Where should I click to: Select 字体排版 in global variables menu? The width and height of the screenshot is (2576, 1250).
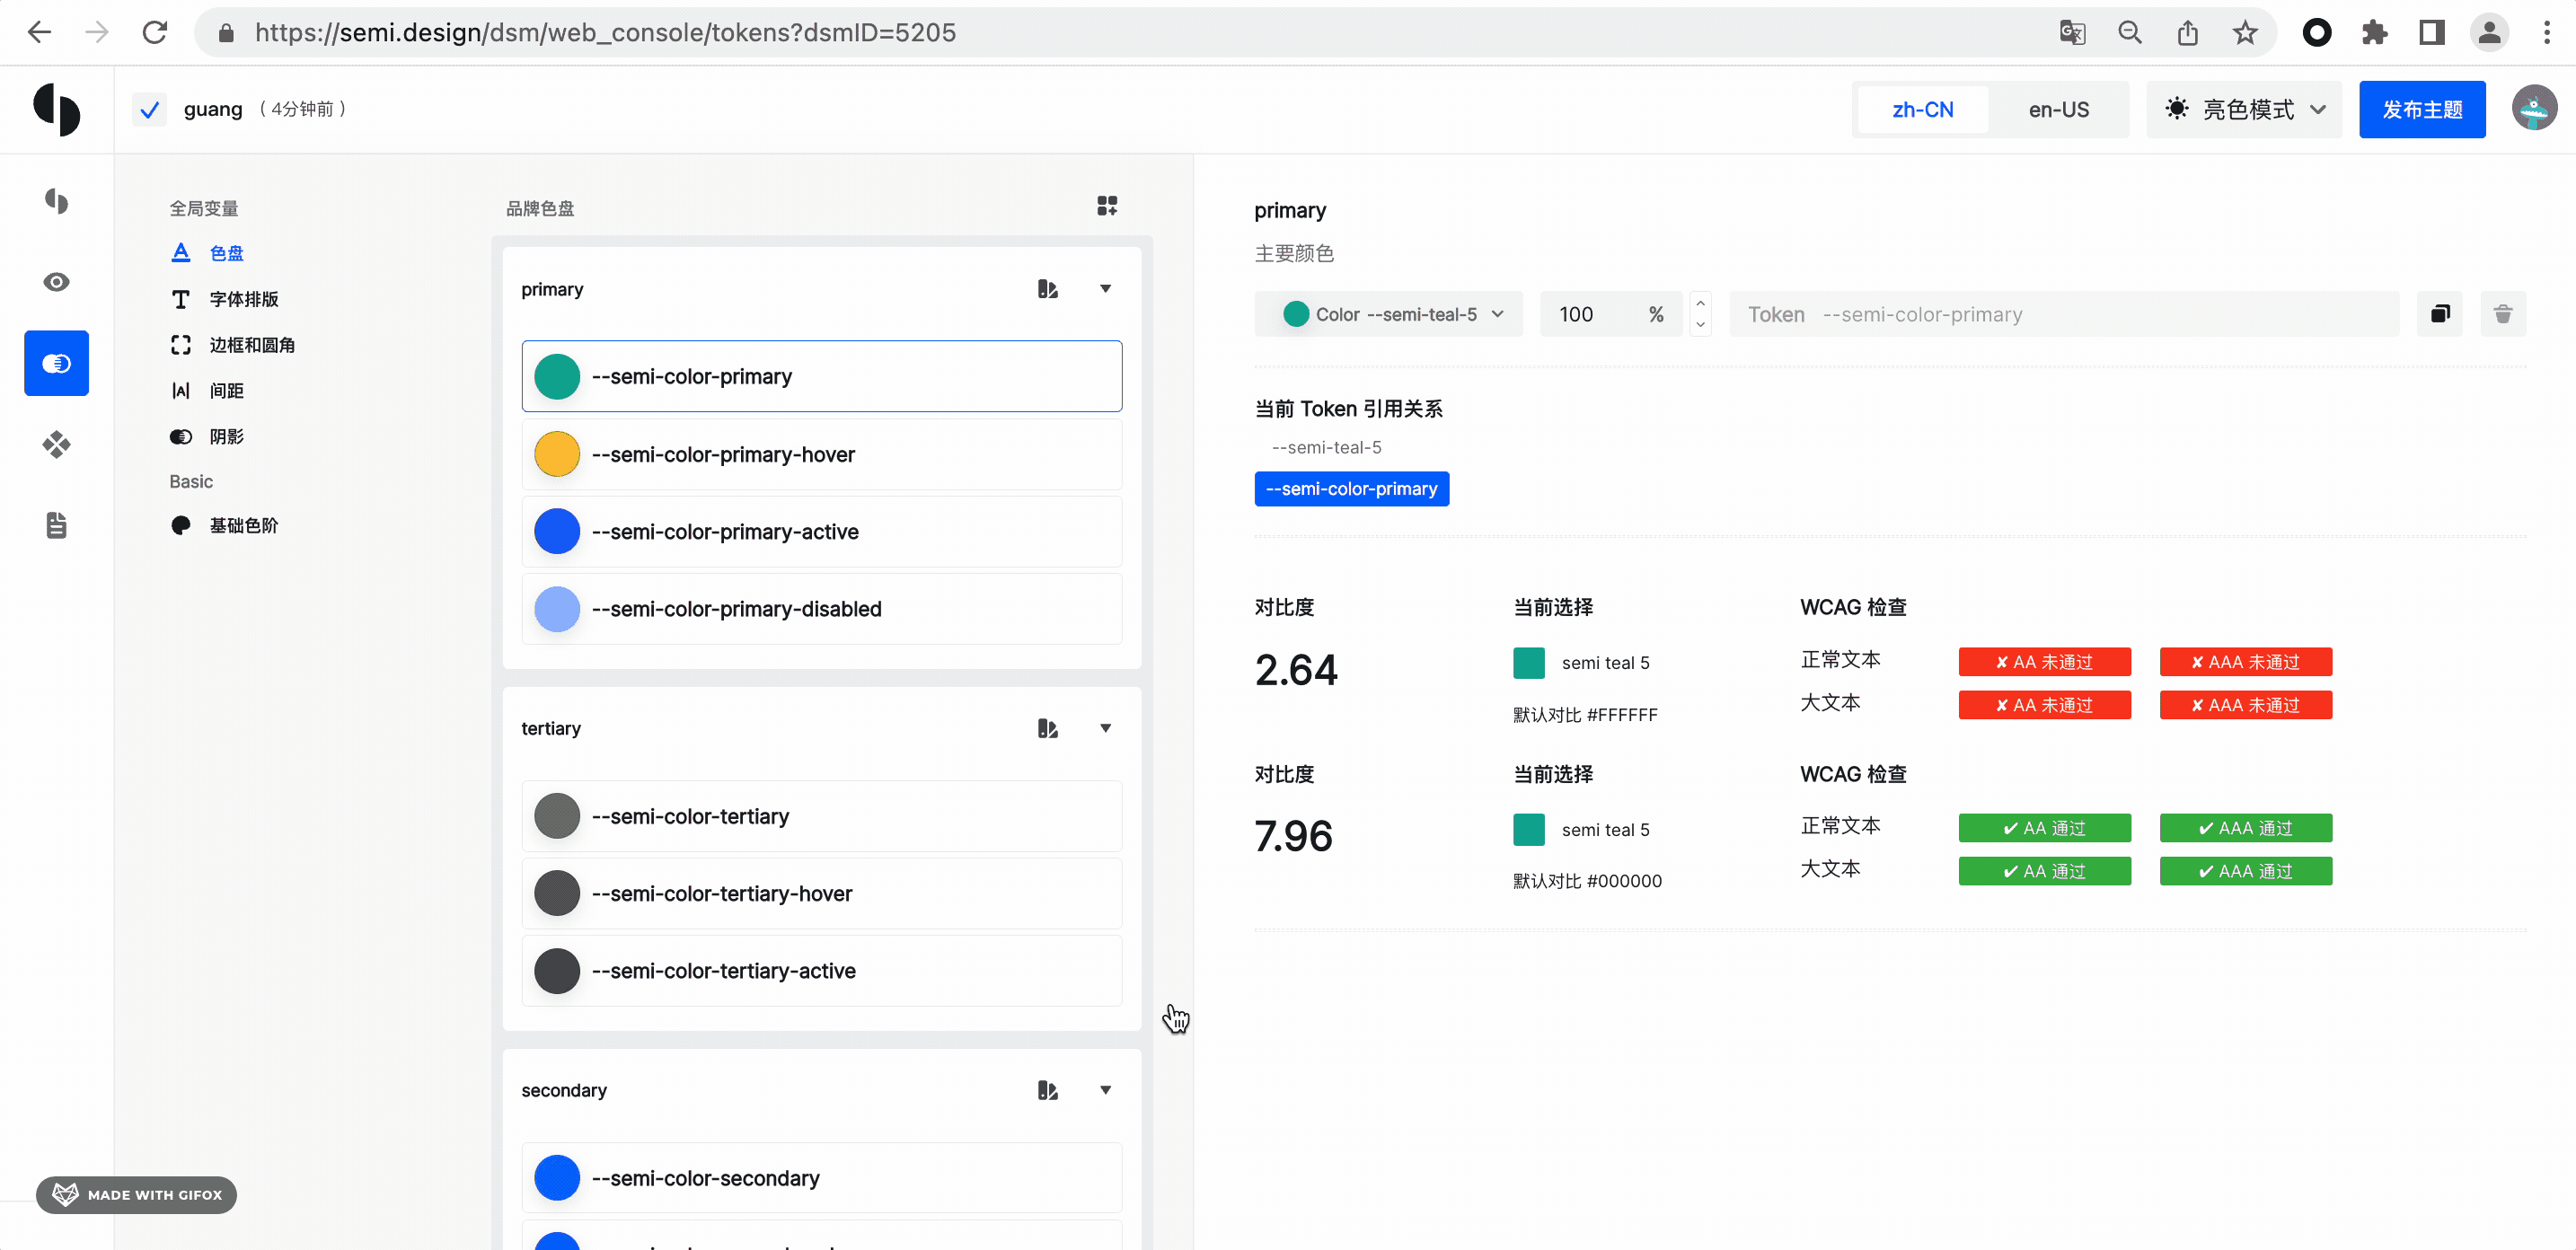tap(243, 299)
